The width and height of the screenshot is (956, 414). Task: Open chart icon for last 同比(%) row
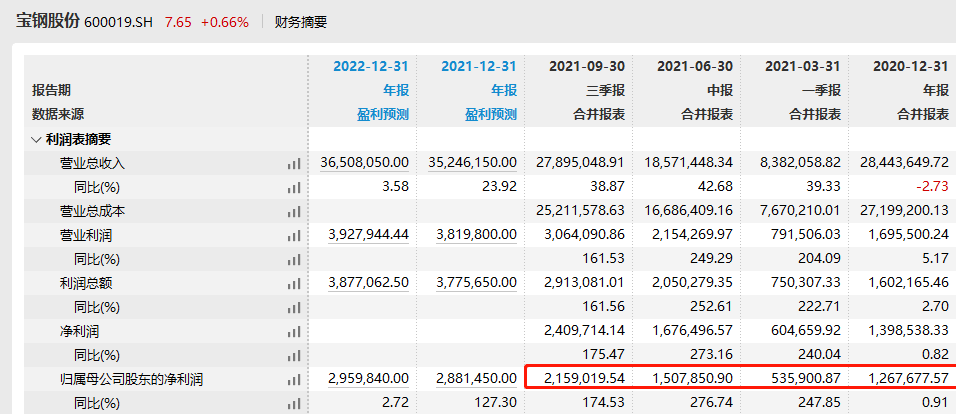point(294,404)
